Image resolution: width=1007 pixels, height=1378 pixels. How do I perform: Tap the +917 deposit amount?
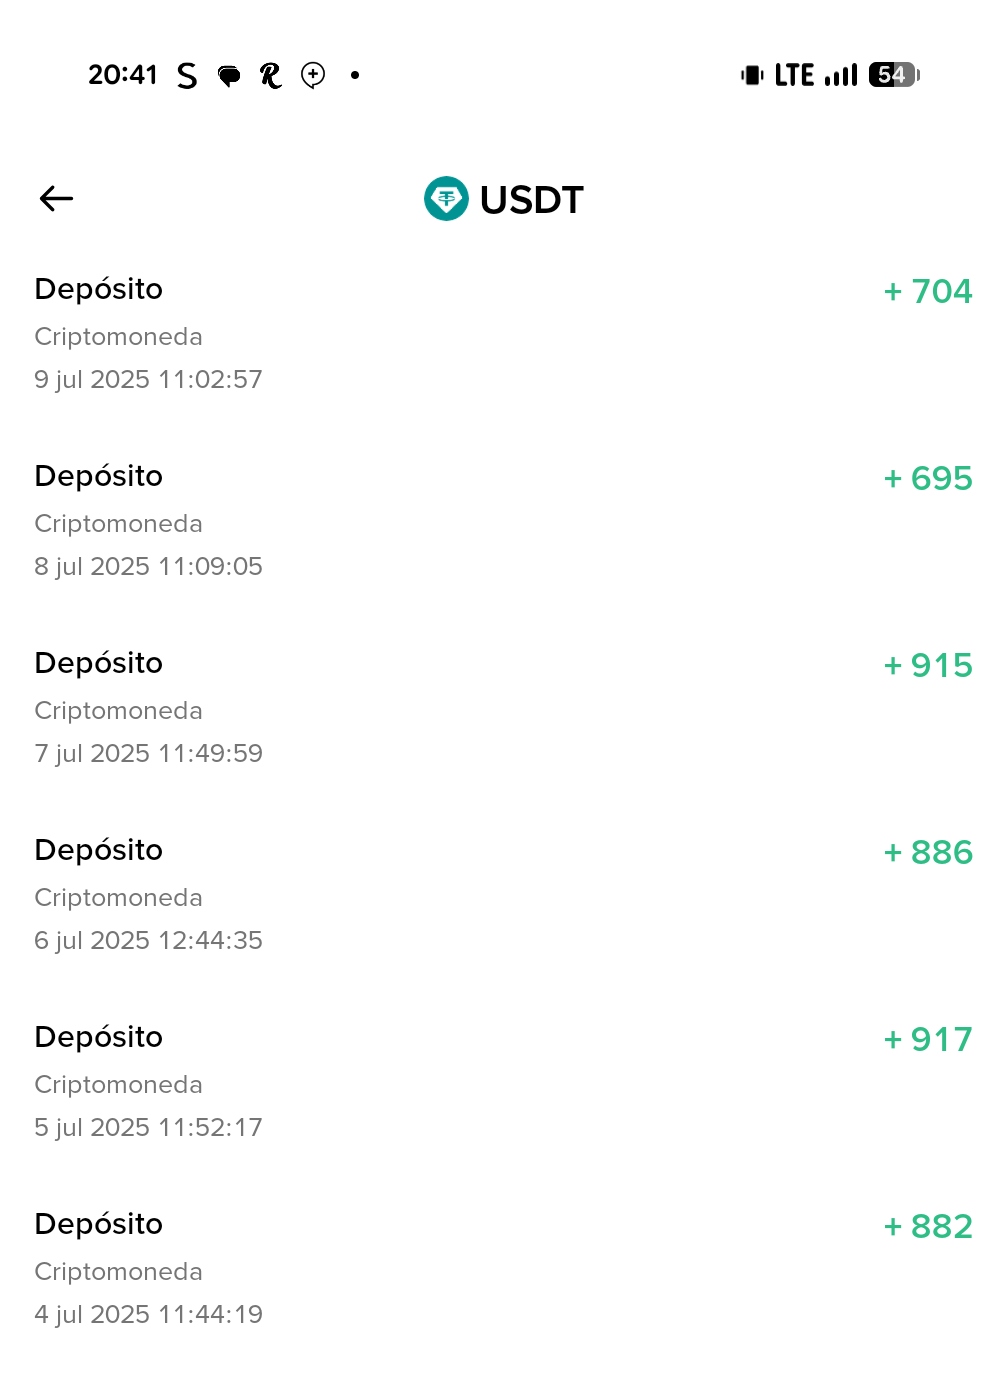928,1040
